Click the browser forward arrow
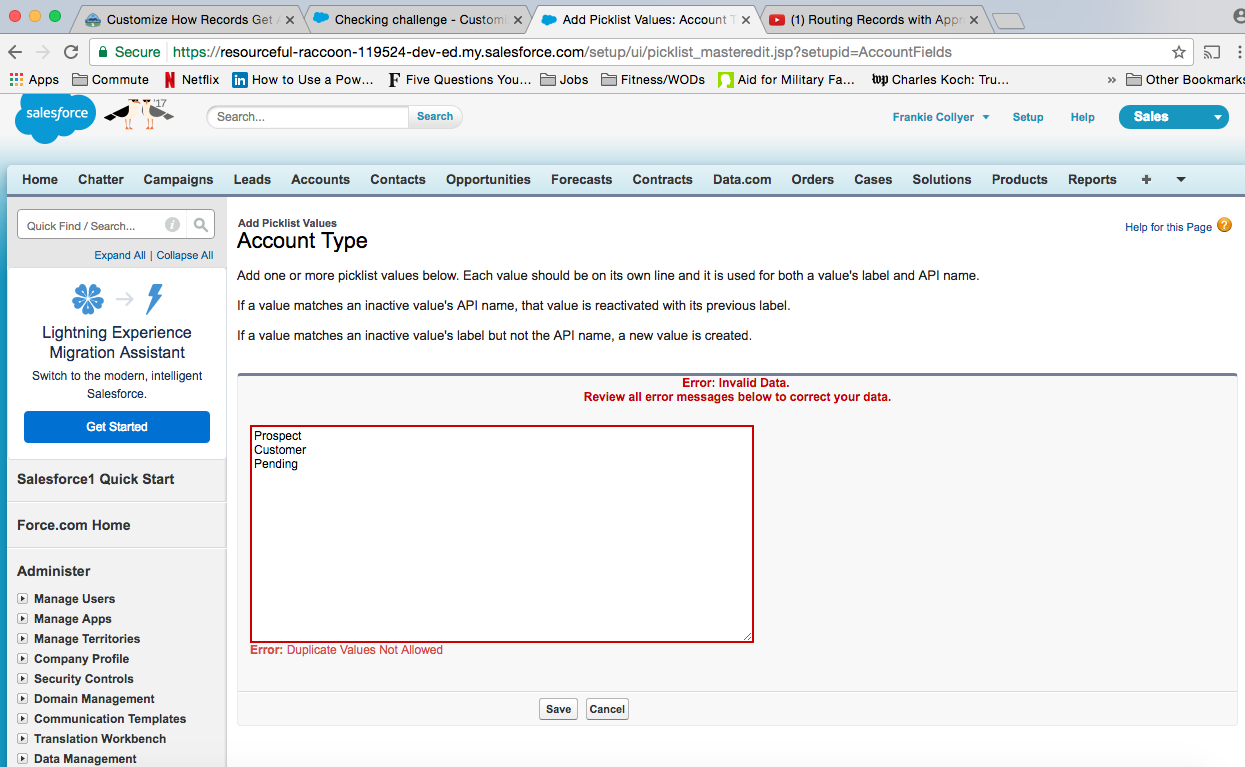Image resolution: width=1245 pixels, height=767 pixels. click(x=42, y=52)
